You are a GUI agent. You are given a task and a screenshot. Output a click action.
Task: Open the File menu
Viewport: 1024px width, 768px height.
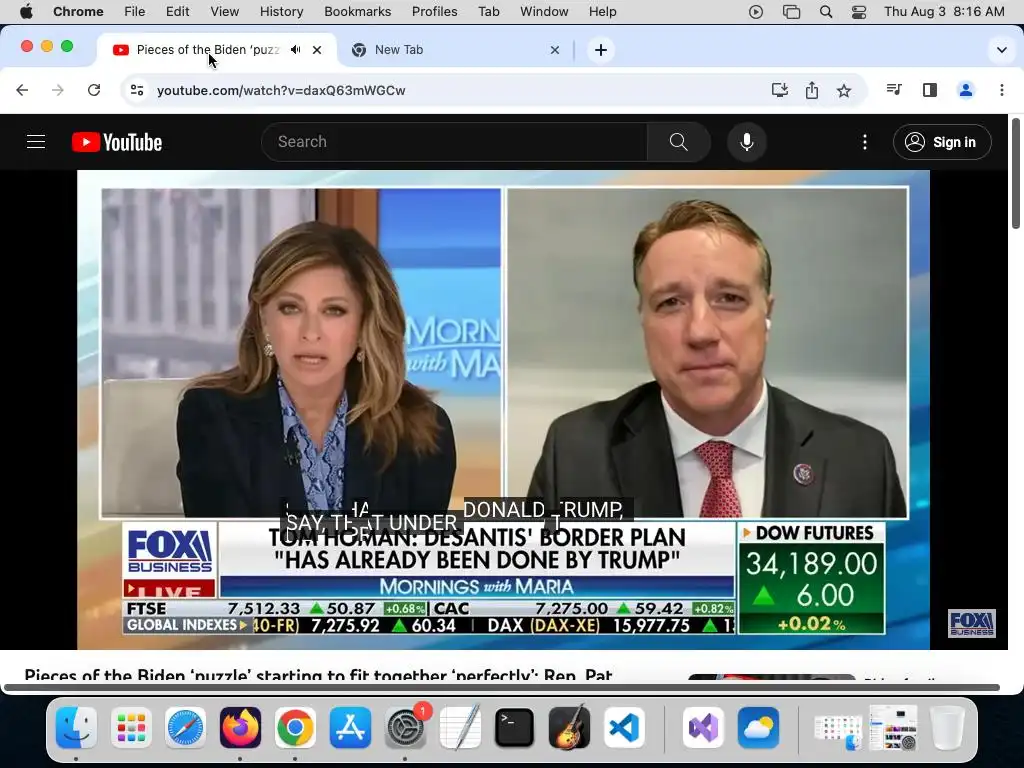pyautogui.click(x=135, y=11)
